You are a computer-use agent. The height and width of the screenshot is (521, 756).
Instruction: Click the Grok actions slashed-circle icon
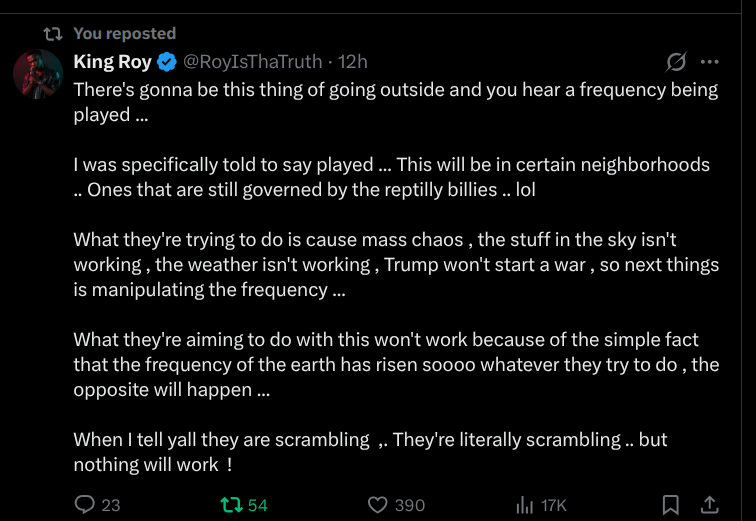click(676, 62)
